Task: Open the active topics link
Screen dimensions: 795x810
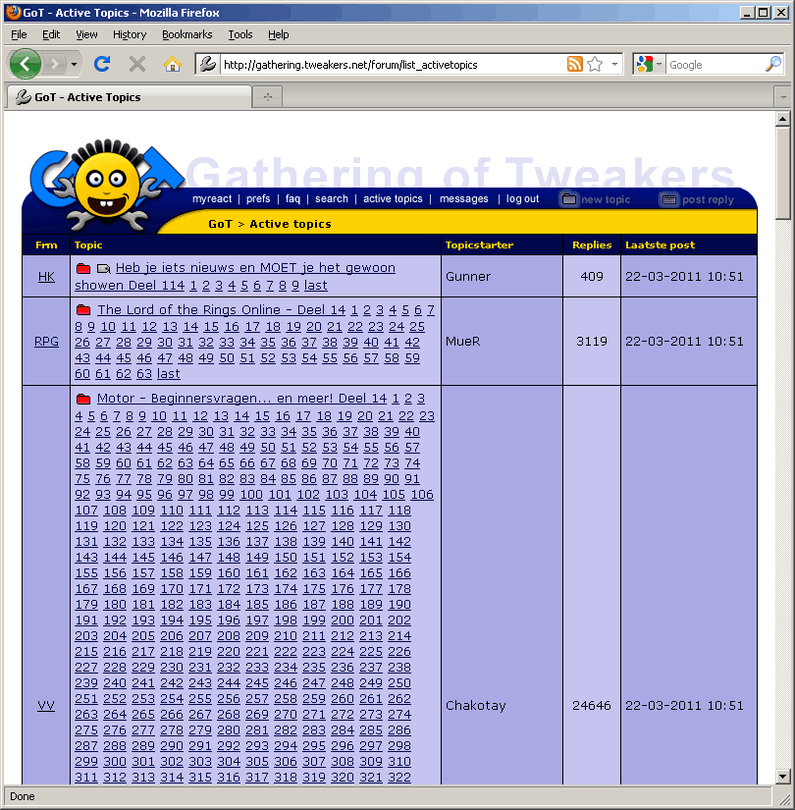Action: (x=393, y=199)
